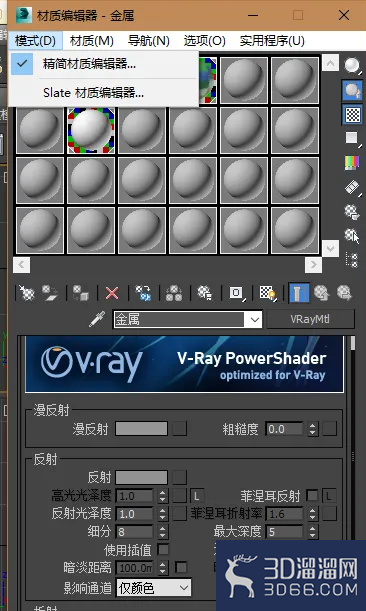Click Put Material to Scene icon

50,293
